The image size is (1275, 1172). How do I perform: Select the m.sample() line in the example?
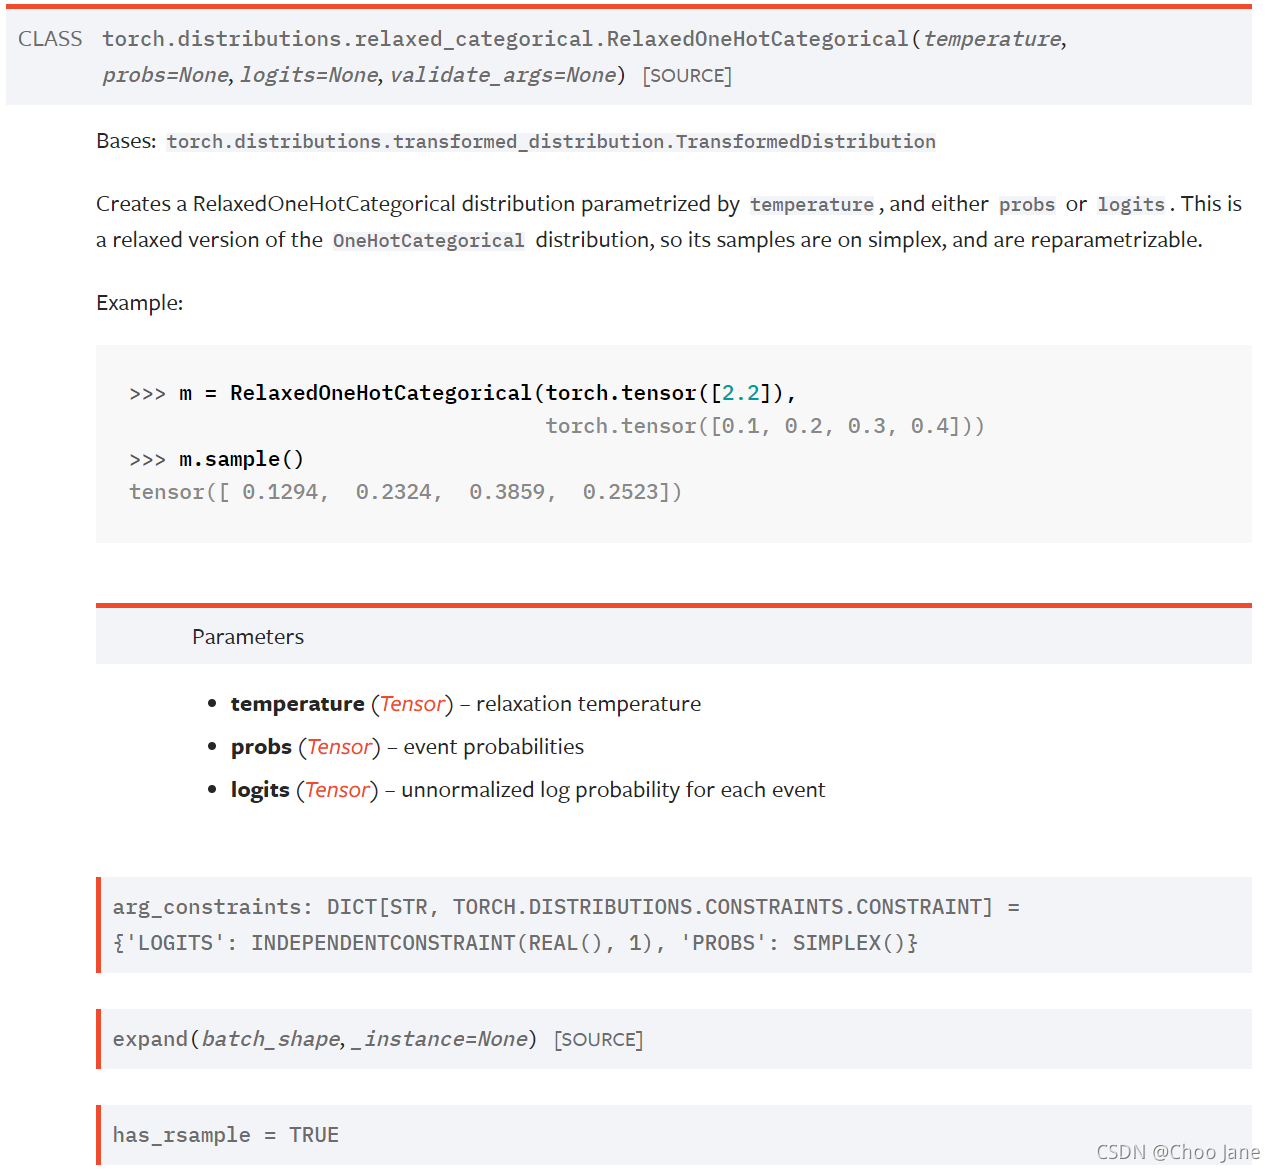[240, 458]
